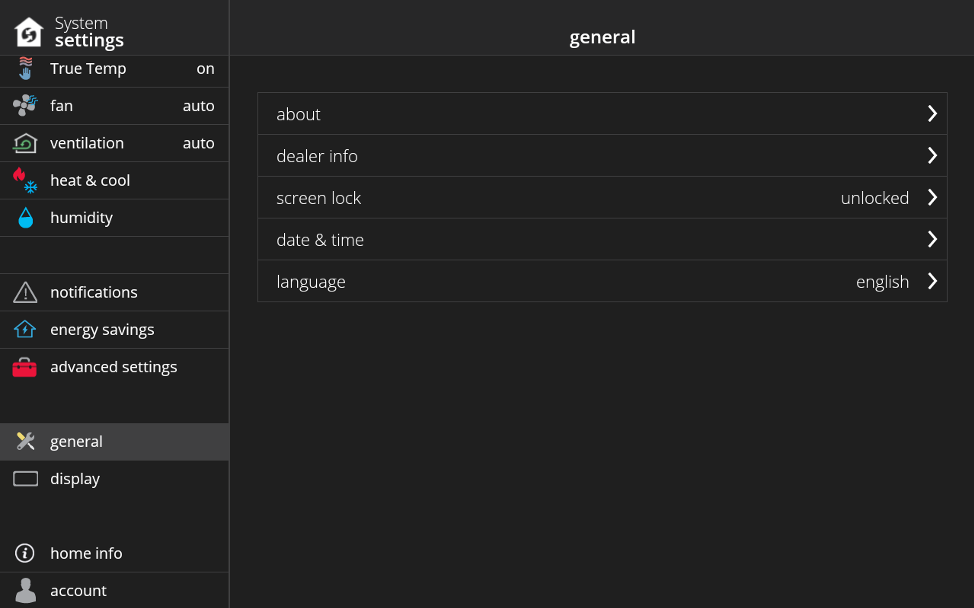The width and height of the screenshot is (974, 608).
Task: Click the general wrench and screwdriver icon
Action: pos(25,442)
